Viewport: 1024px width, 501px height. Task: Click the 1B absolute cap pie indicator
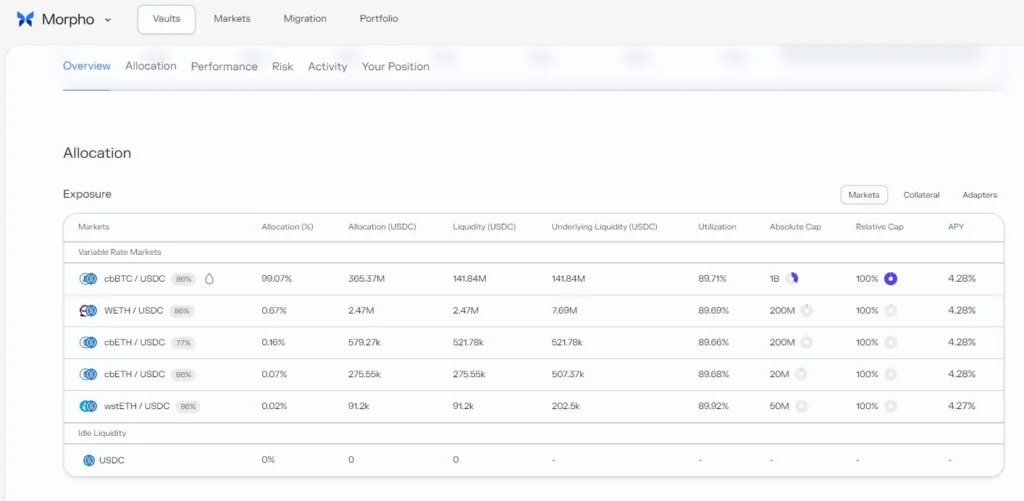point(792,278)
